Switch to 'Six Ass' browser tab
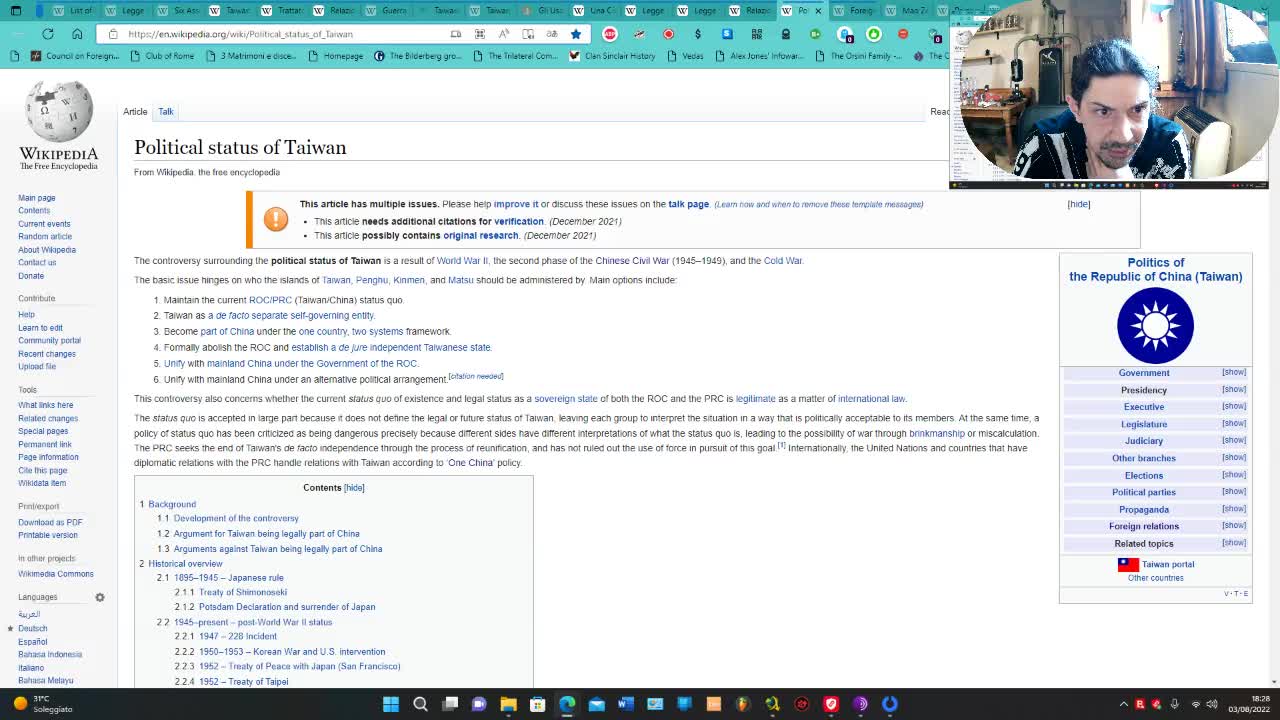Viewport: 1280px width, 720px height. [177, 10]
